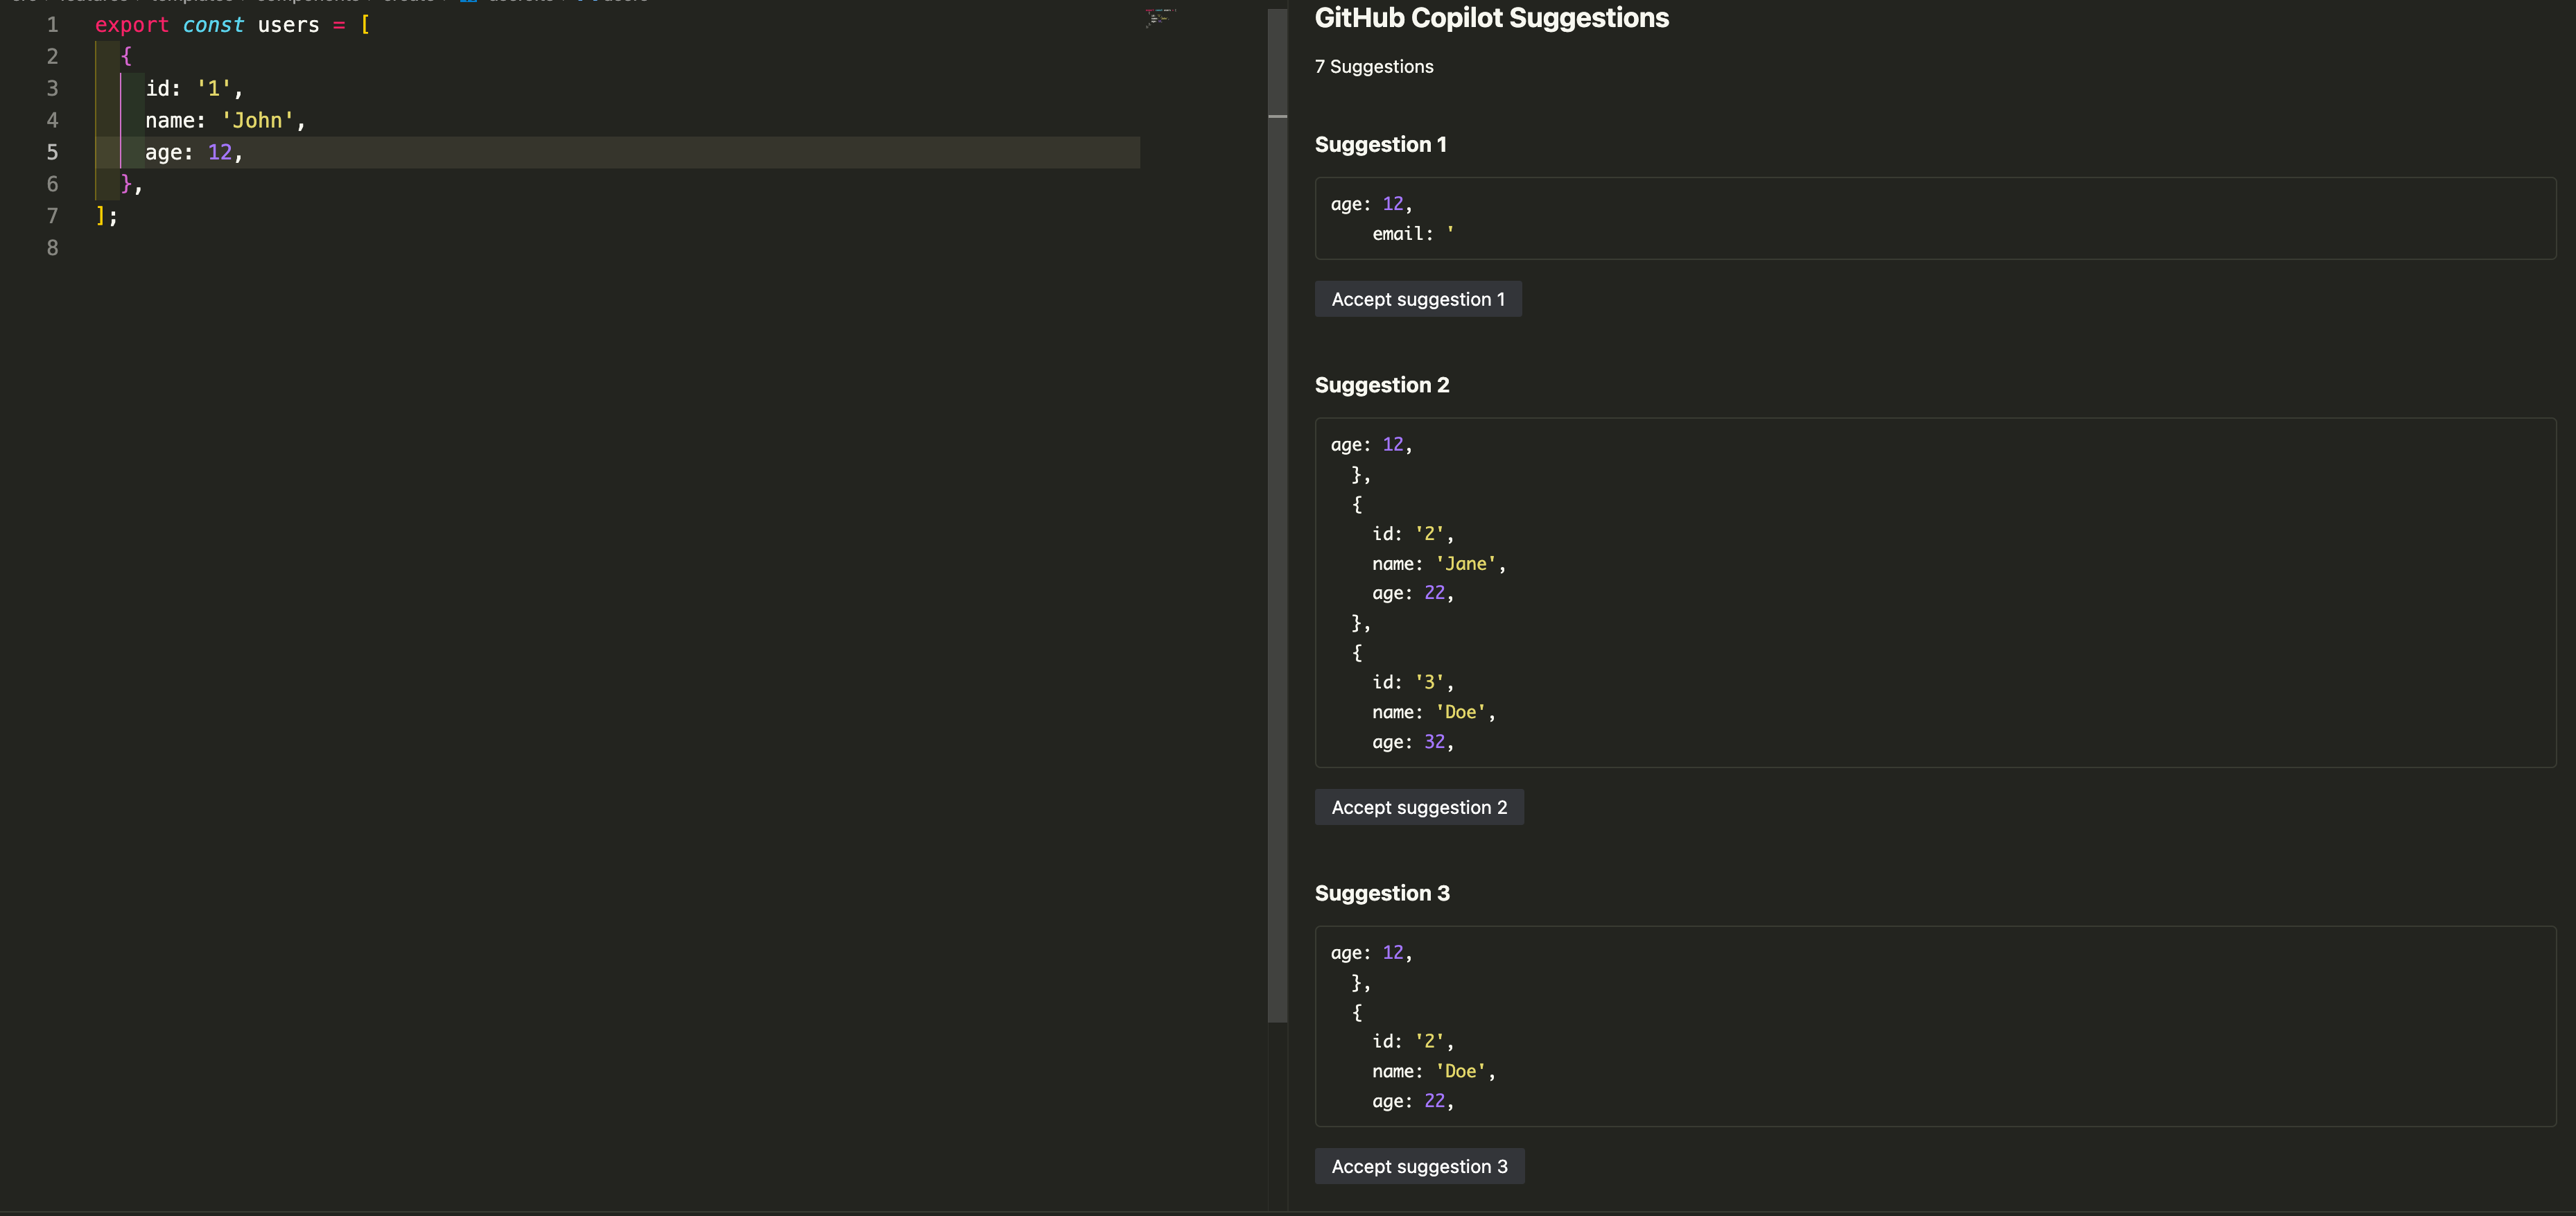Click line number 1 in gutter

coord(52,25)
